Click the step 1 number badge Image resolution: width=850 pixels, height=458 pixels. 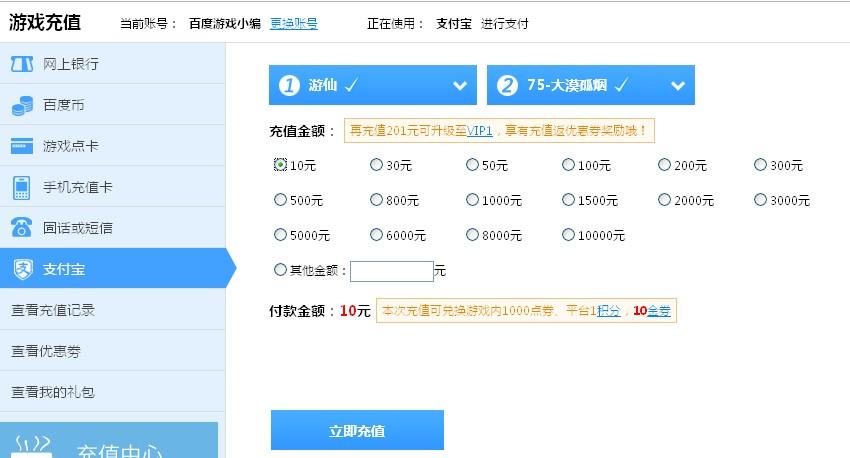point(289,85)
